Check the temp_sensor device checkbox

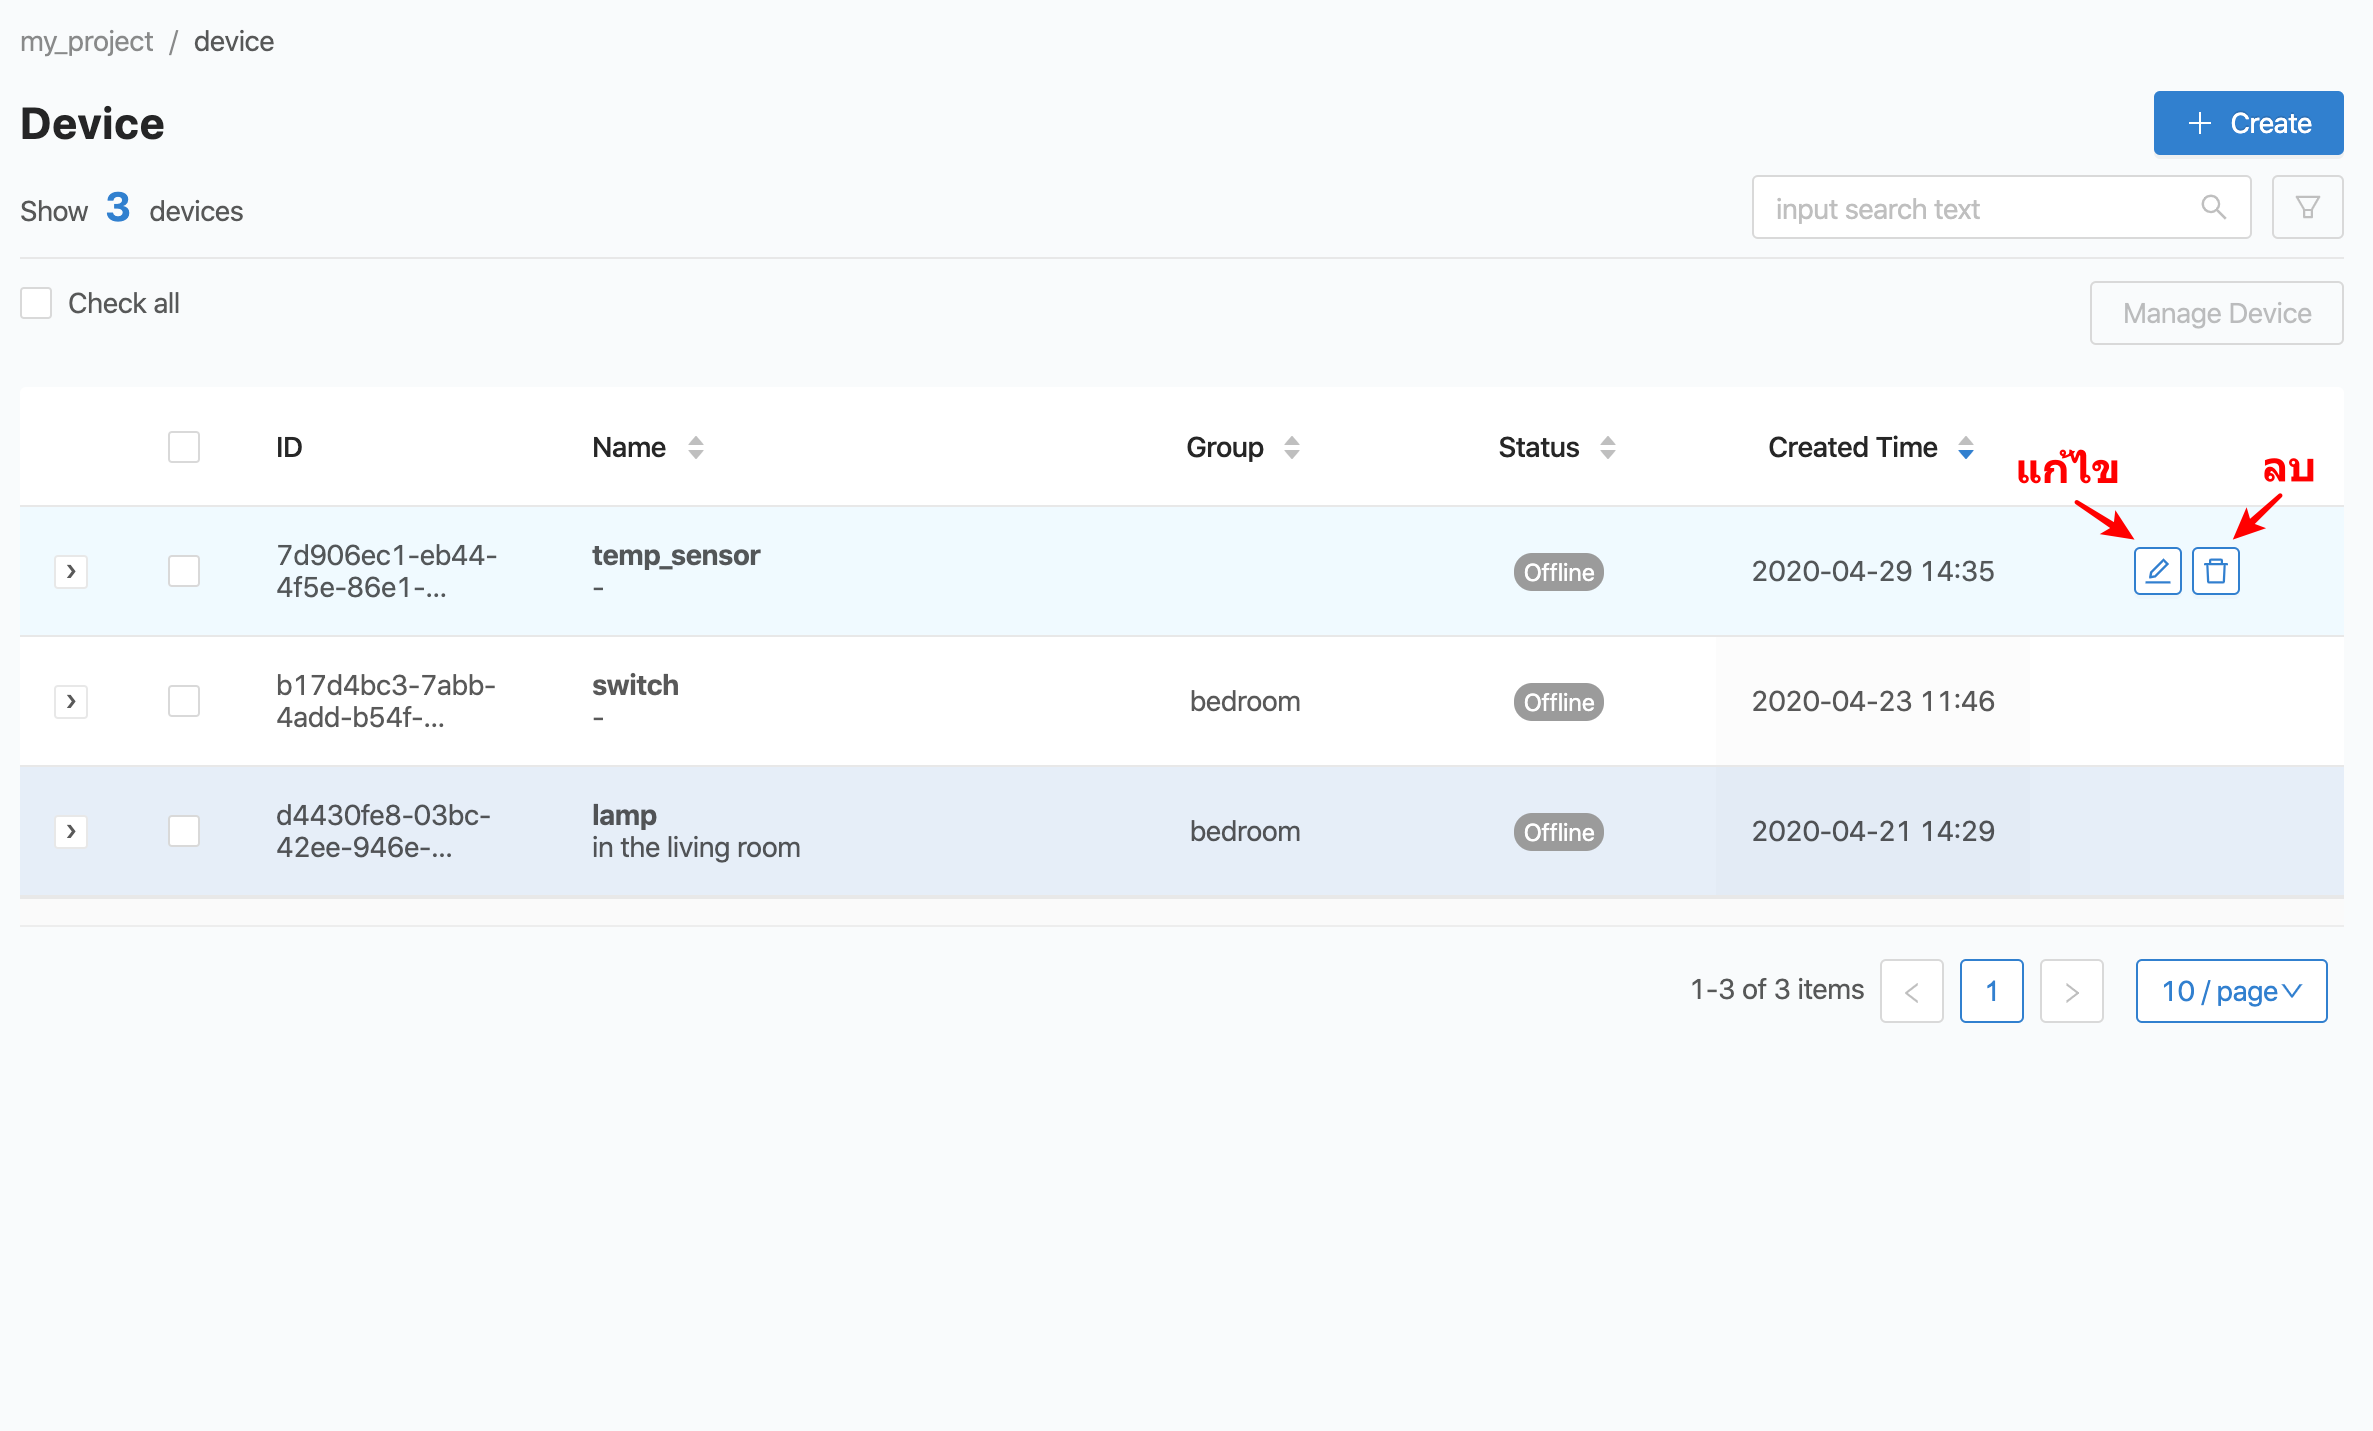coord(183,570)
